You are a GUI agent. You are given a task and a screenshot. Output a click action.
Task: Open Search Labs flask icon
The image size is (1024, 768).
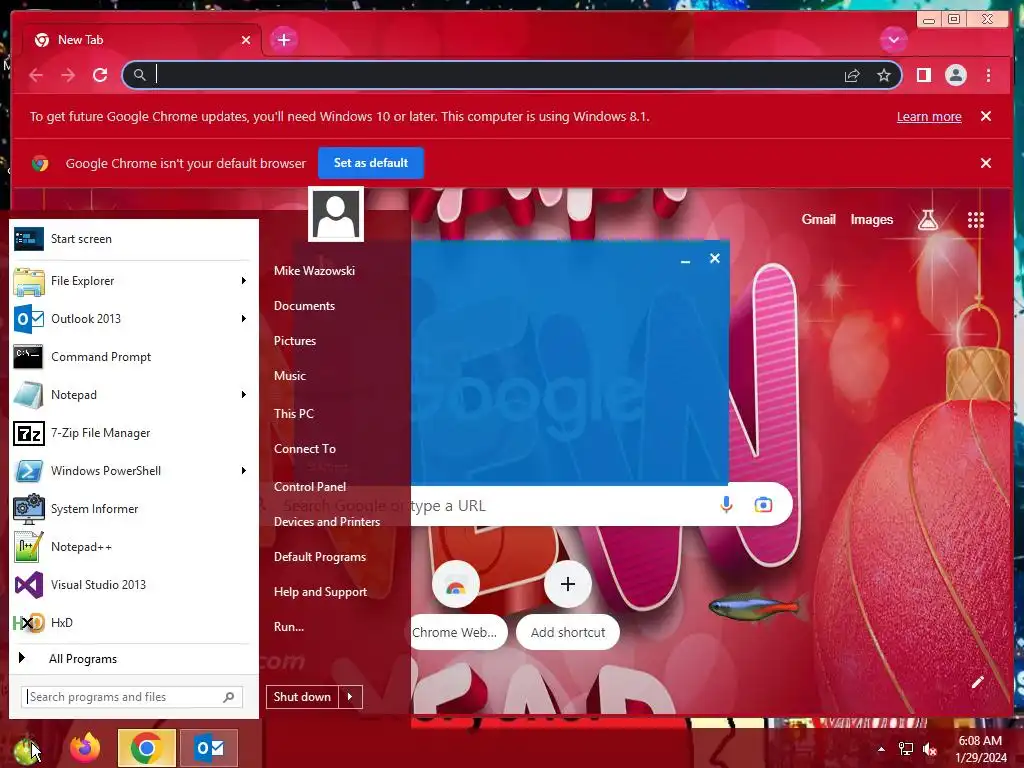point(927,220)
